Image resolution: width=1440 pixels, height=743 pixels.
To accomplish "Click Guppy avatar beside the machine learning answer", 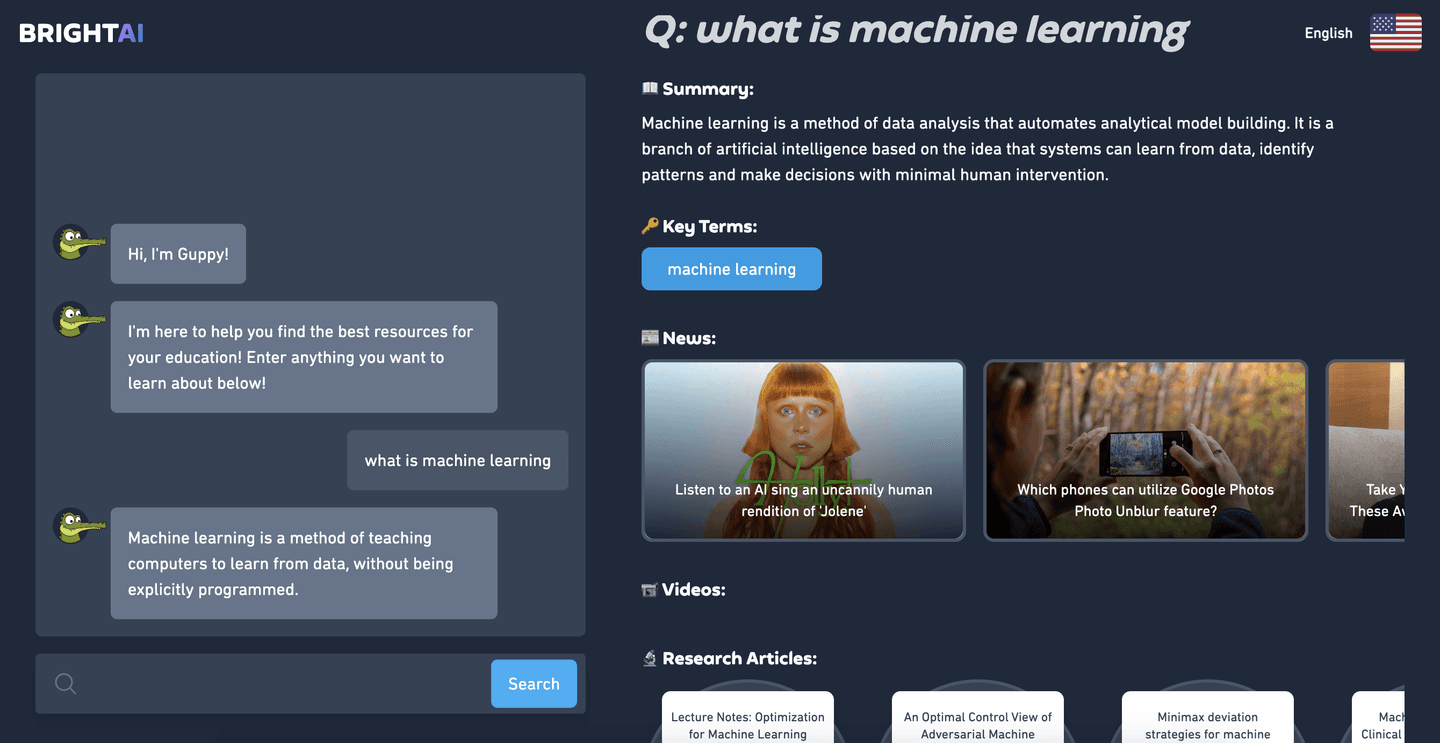I will [x=78, y=526].
